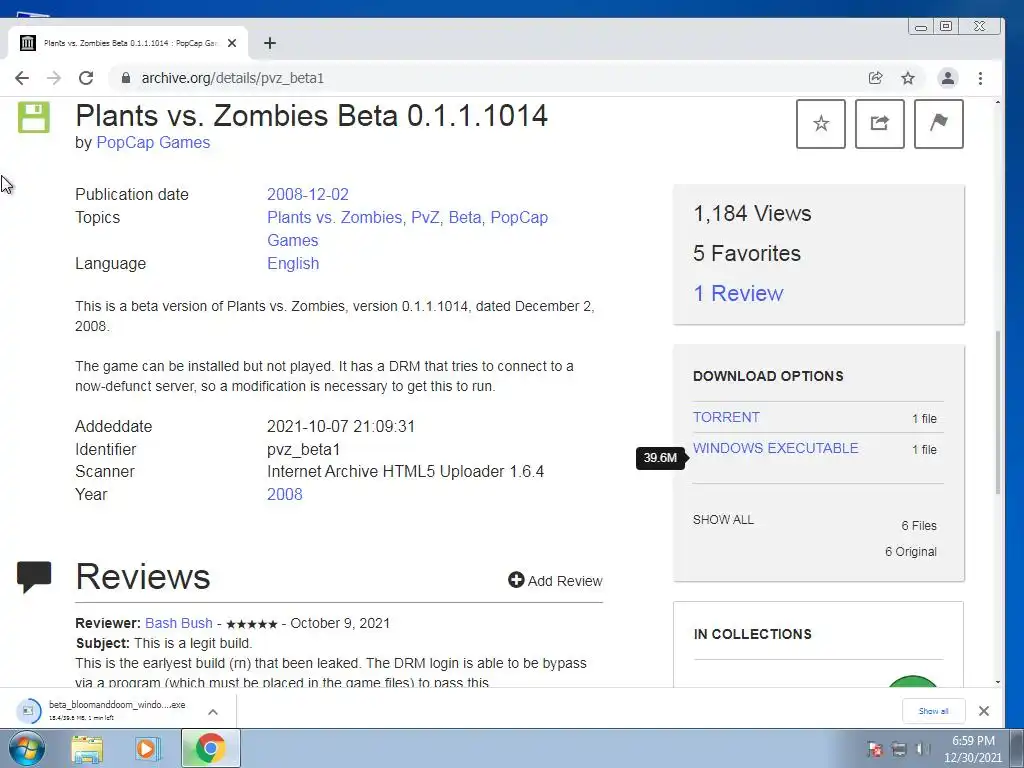This screenshot has height=768, width=1024.
Task: Reload the archive.org page
Action: (x=86, y=78)
